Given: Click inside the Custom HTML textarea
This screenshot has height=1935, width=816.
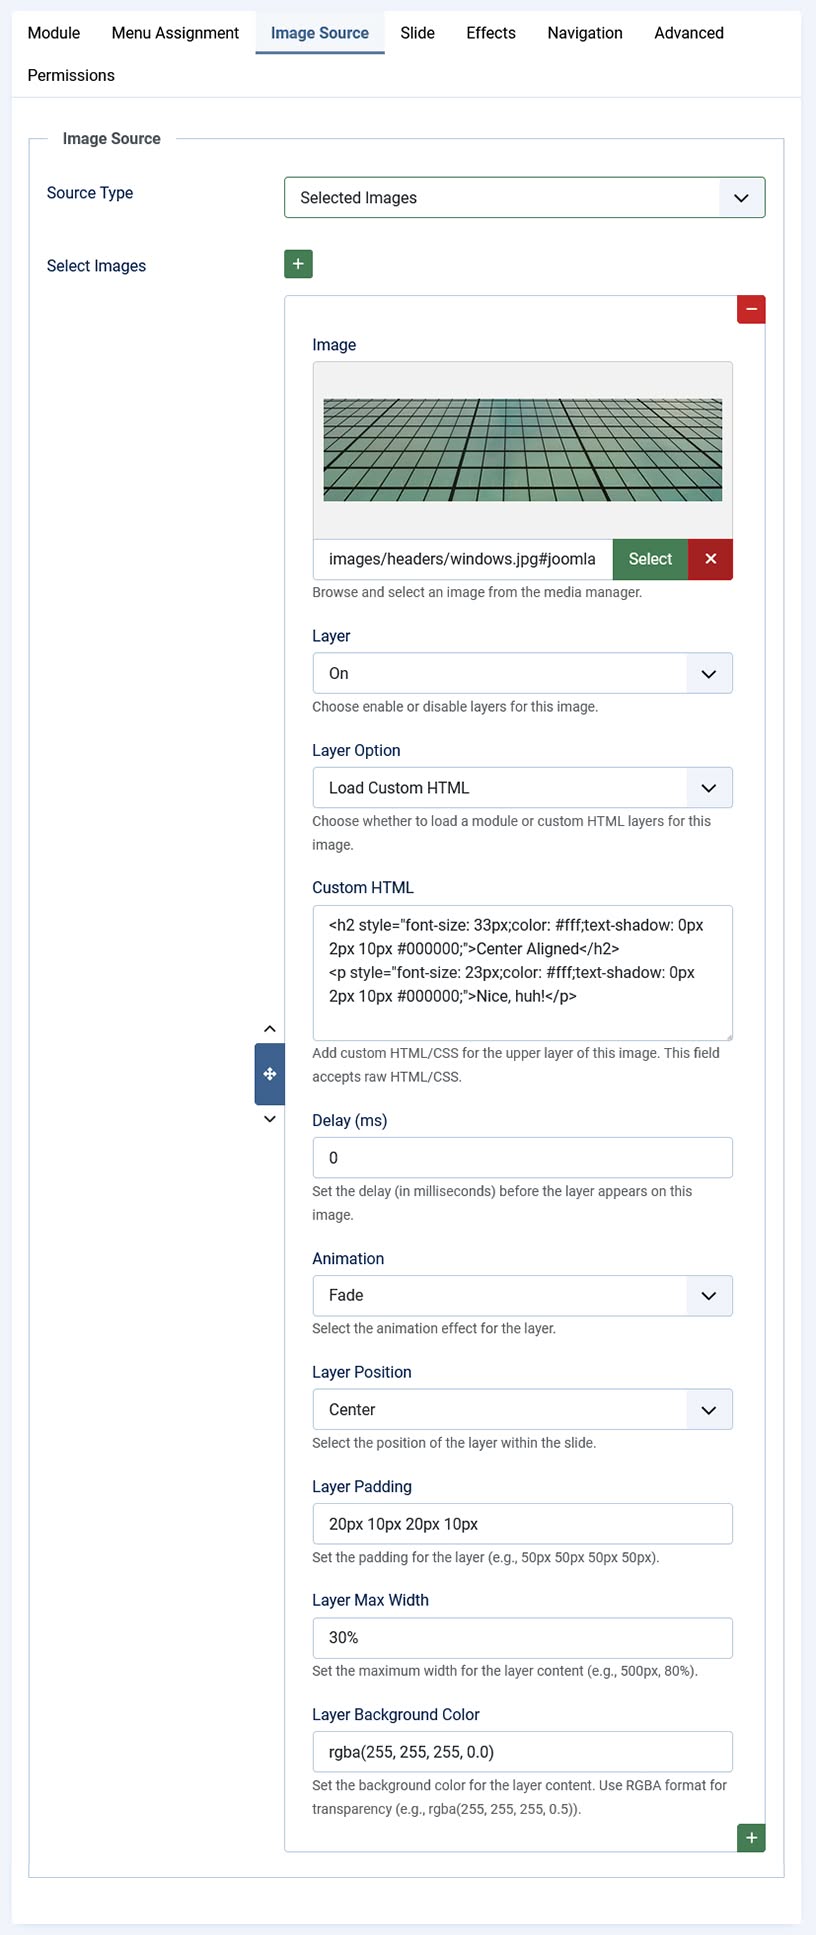Looking at the screenshot, I should tap(522, 973).
